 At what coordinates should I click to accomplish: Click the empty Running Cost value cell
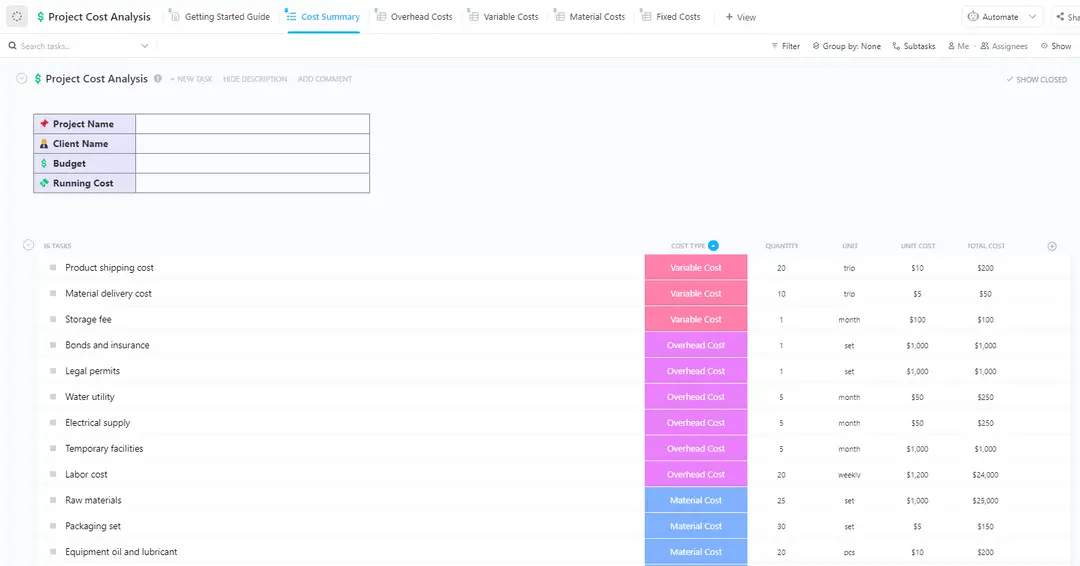click(x=252, y=183)
